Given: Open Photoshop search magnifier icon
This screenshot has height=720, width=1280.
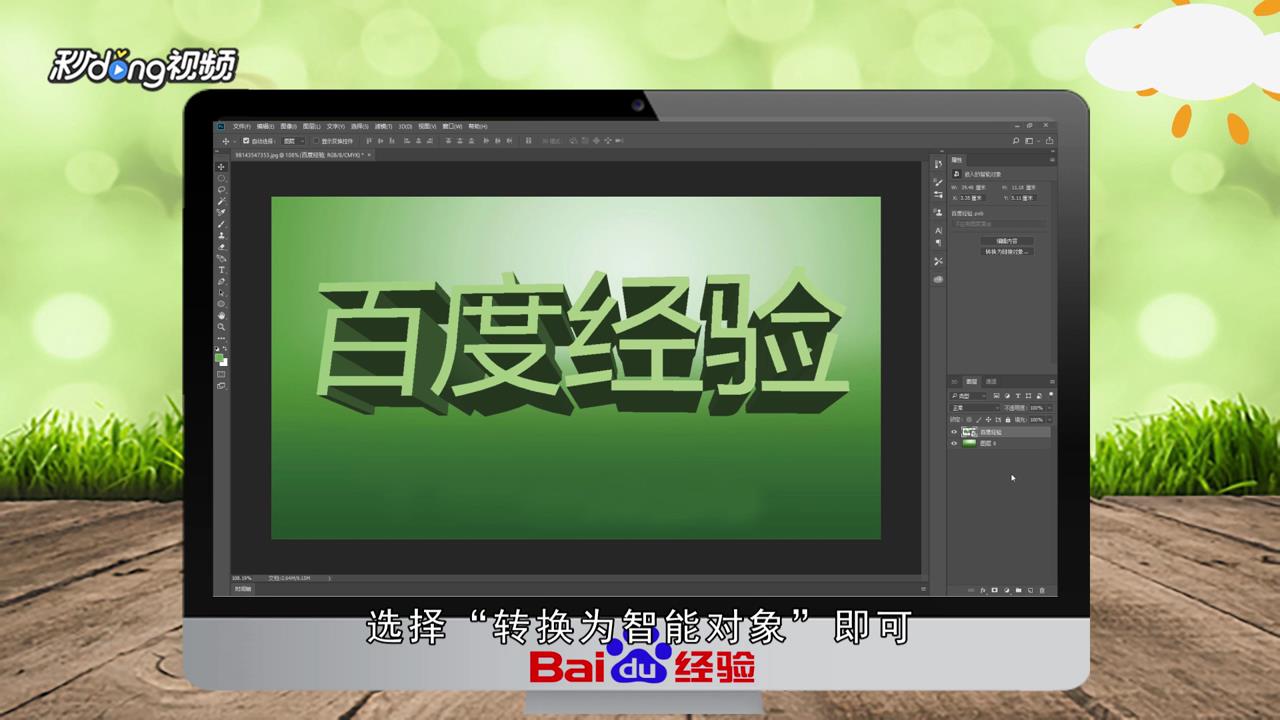Looking at the screenshot, I should point(1016,141).
